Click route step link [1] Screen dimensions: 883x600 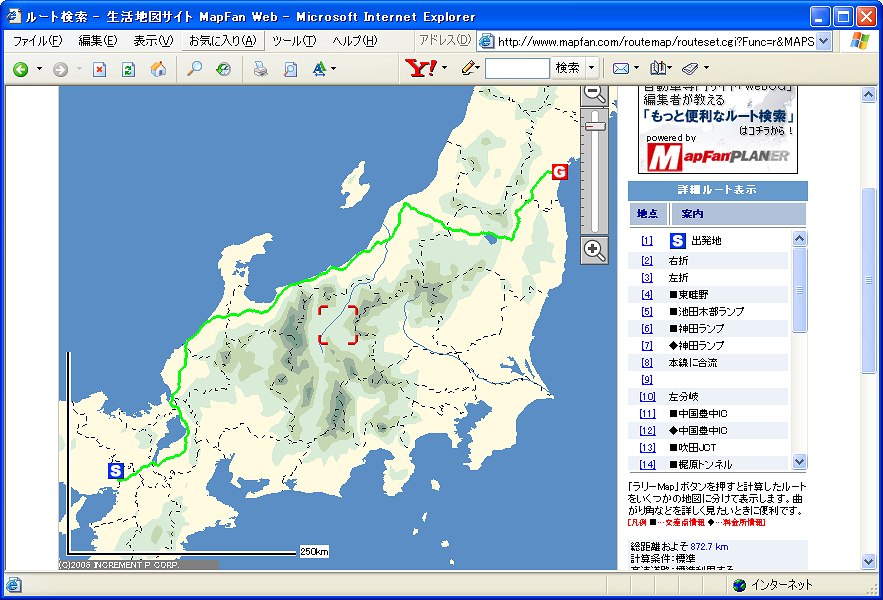[646, 241]
